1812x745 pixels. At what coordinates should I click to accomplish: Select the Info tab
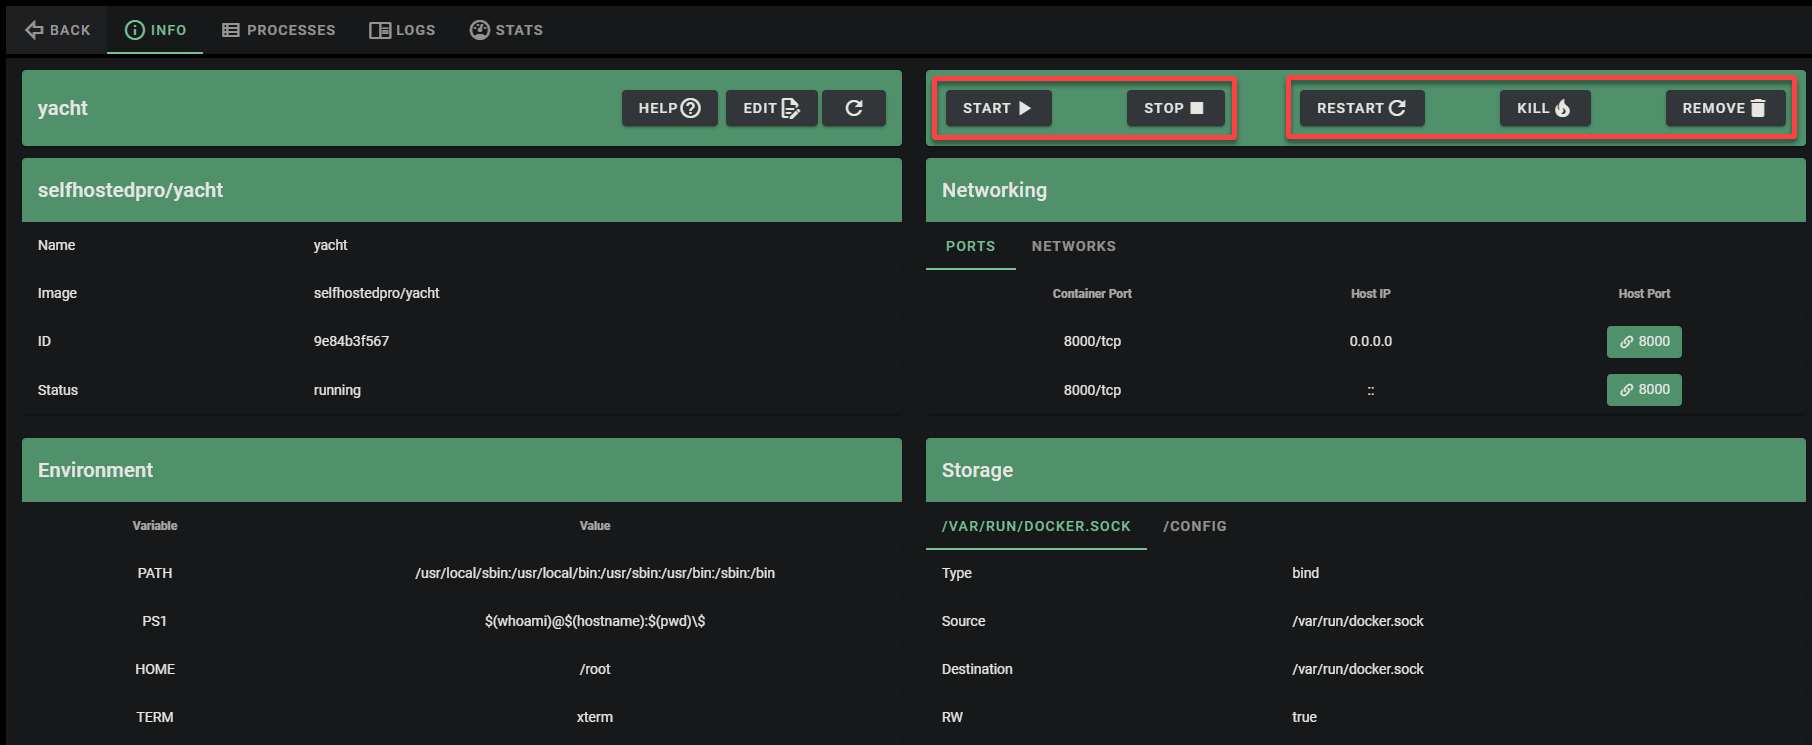pyautogui.click(x=155, y=30)
